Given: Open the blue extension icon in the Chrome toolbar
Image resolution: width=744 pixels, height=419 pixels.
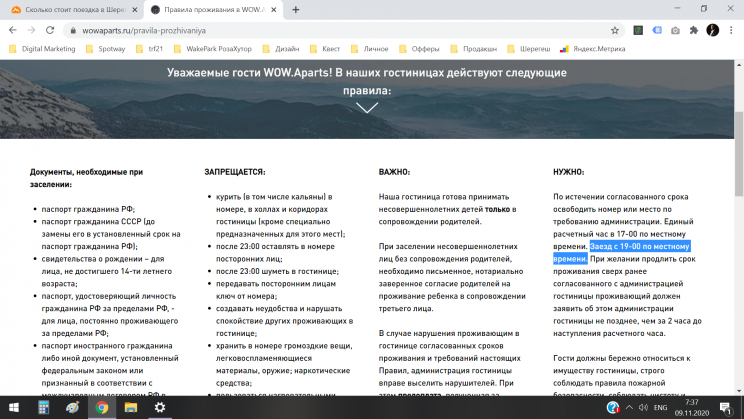Looking at the screenshot, I should click(657, 30).
